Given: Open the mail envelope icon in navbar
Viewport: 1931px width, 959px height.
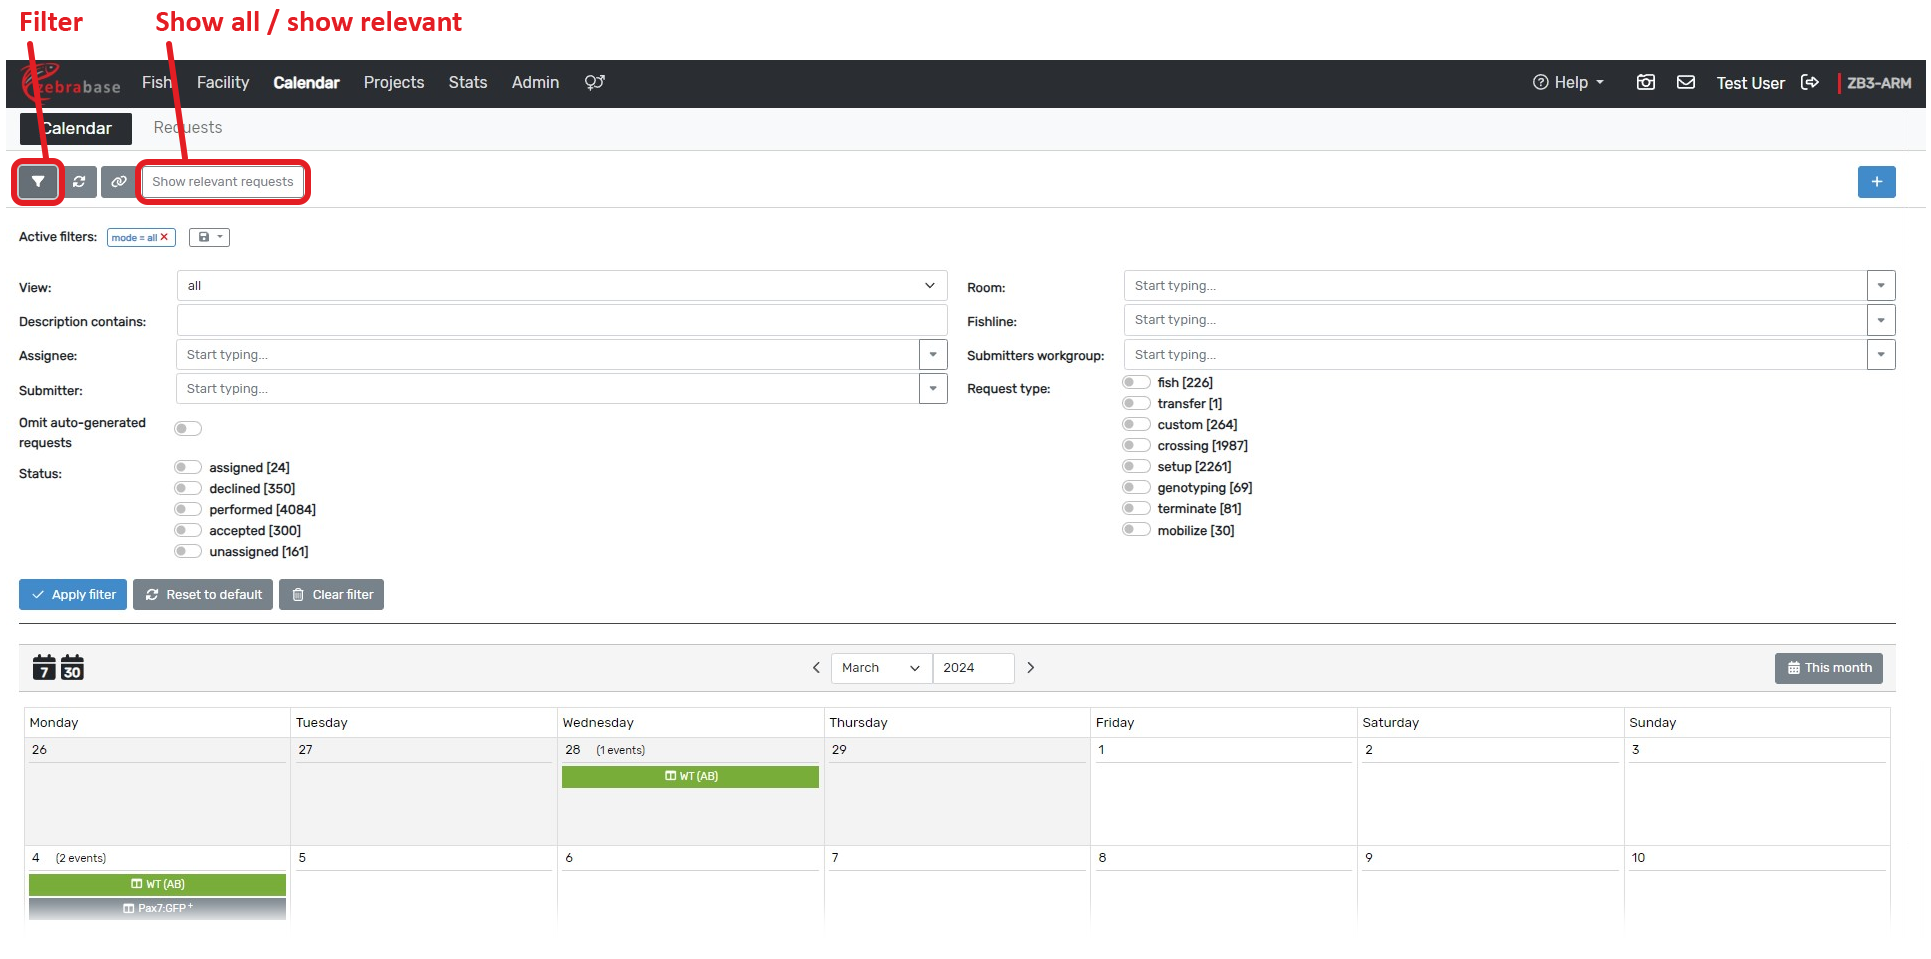Looking at the screenshot, I should click(x=1686, y=83).
